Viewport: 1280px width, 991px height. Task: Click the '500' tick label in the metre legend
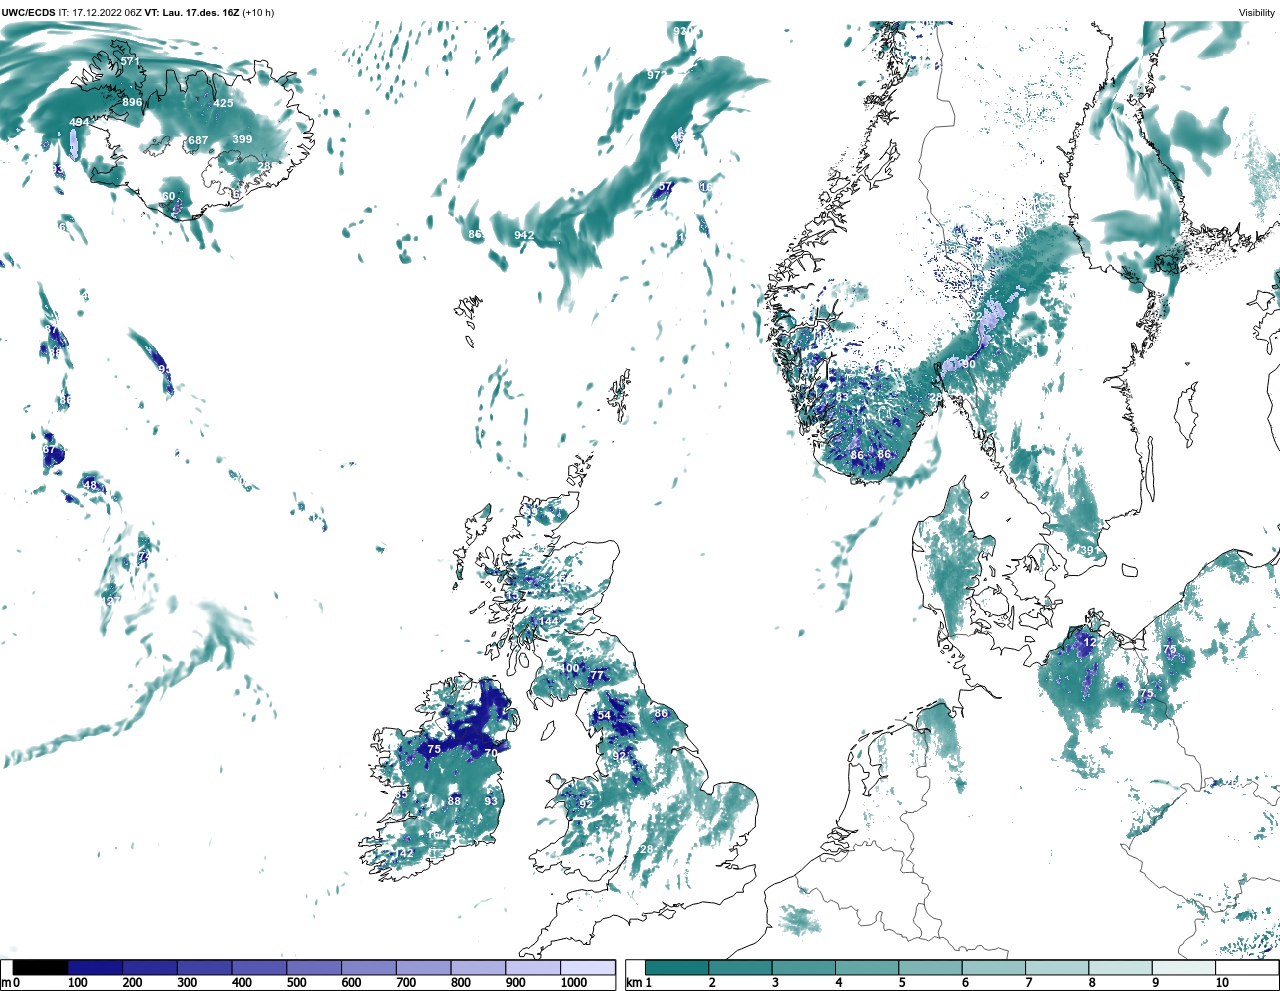coord(296,982)
